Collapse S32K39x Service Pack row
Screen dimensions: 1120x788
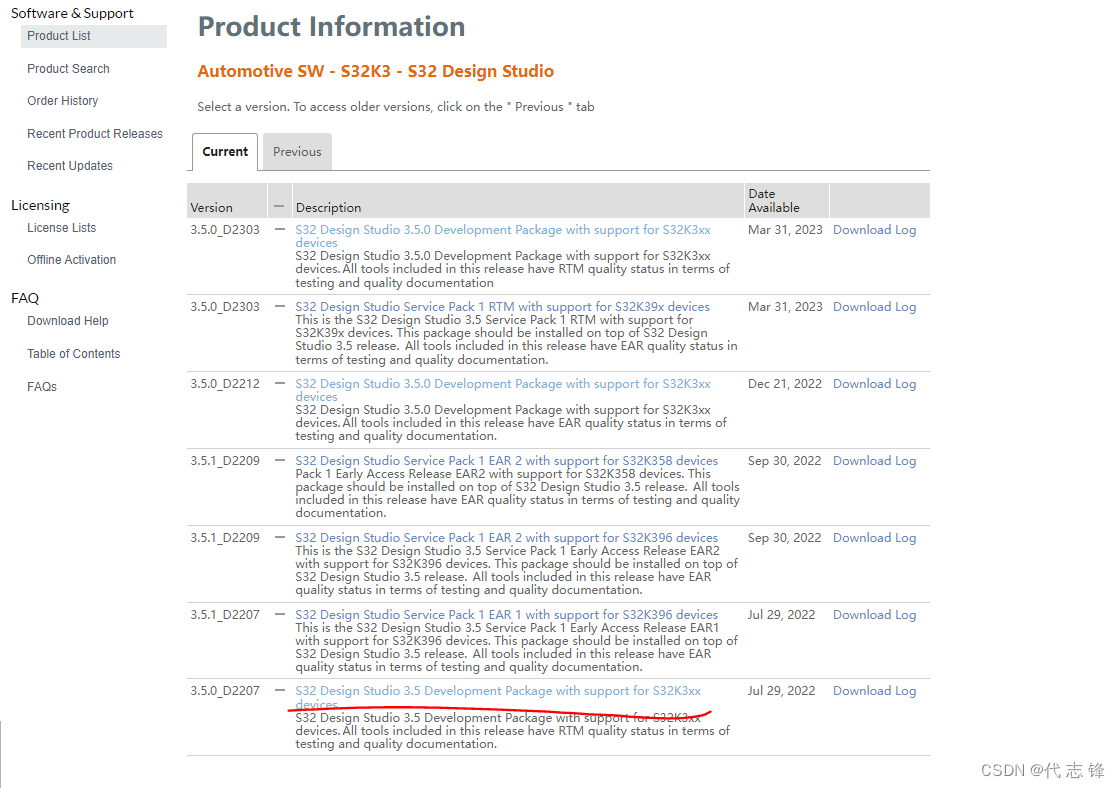pyautogui.click(x=279, y=306)
